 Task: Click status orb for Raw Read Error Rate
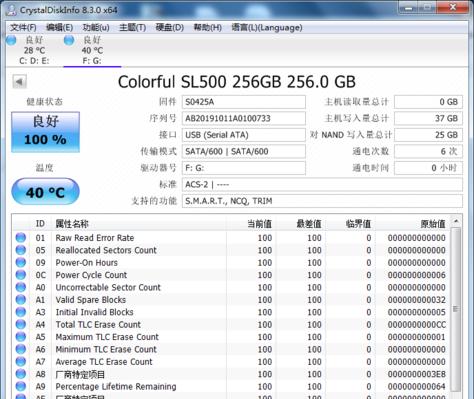(x=21, y=238)
